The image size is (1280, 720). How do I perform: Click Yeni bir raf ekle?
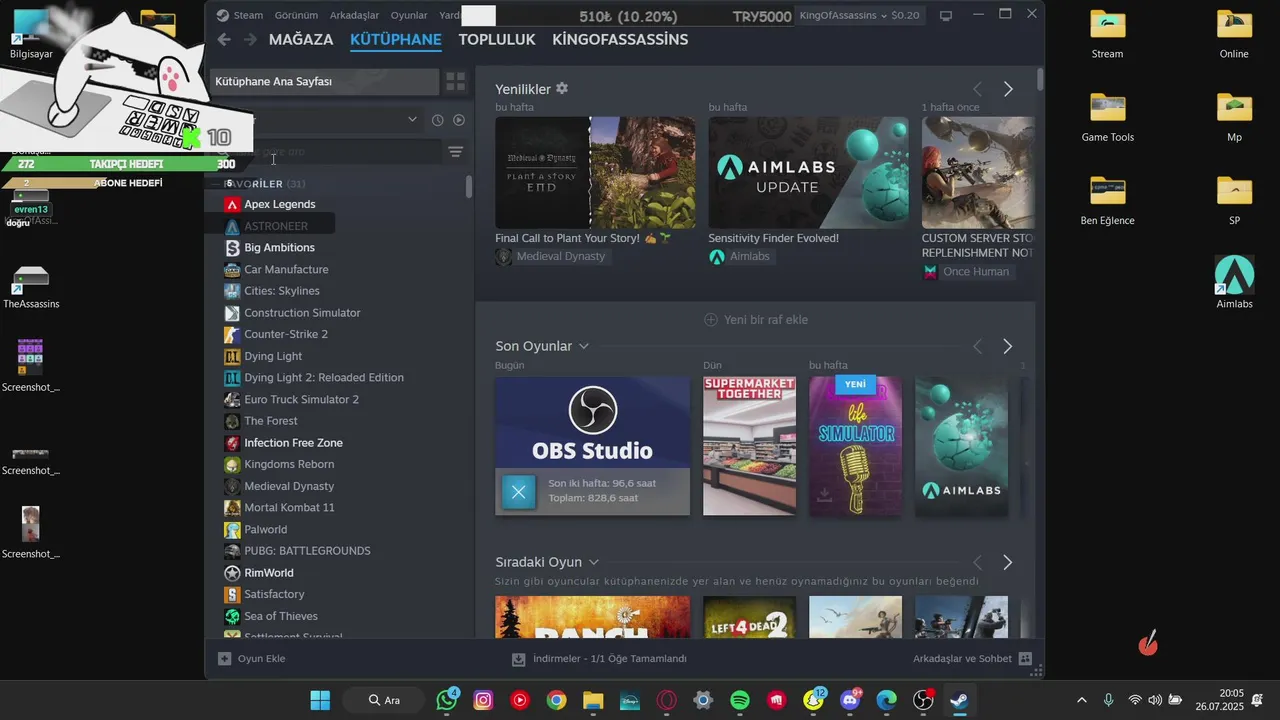pyautogui.click(x=756, y=320)
